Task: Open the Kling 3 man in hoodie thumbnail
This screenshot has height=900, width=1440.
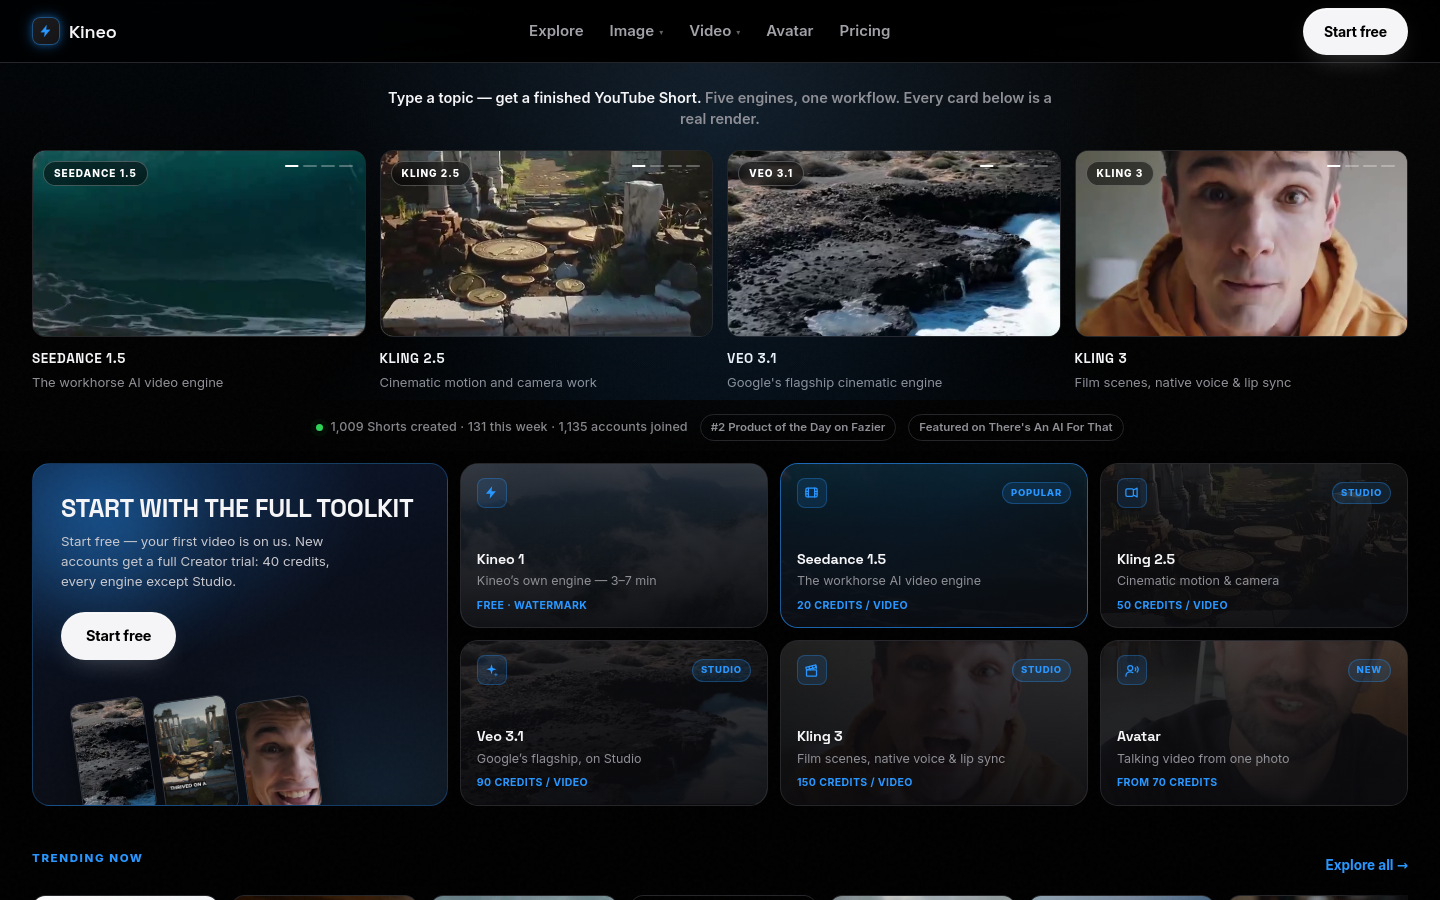Action: [1241, 244]
